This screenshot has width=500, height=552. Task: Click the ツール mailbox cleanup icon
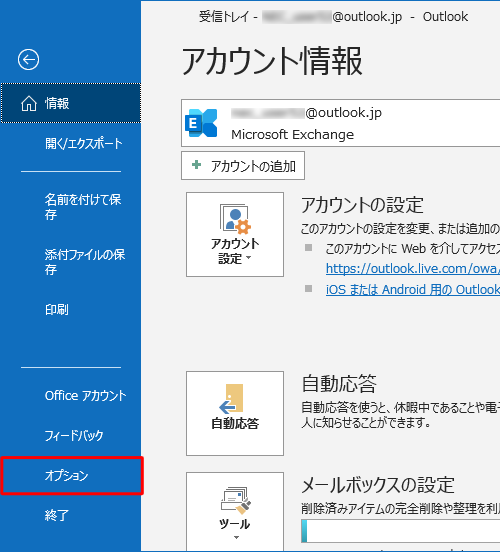click(235, 501)
